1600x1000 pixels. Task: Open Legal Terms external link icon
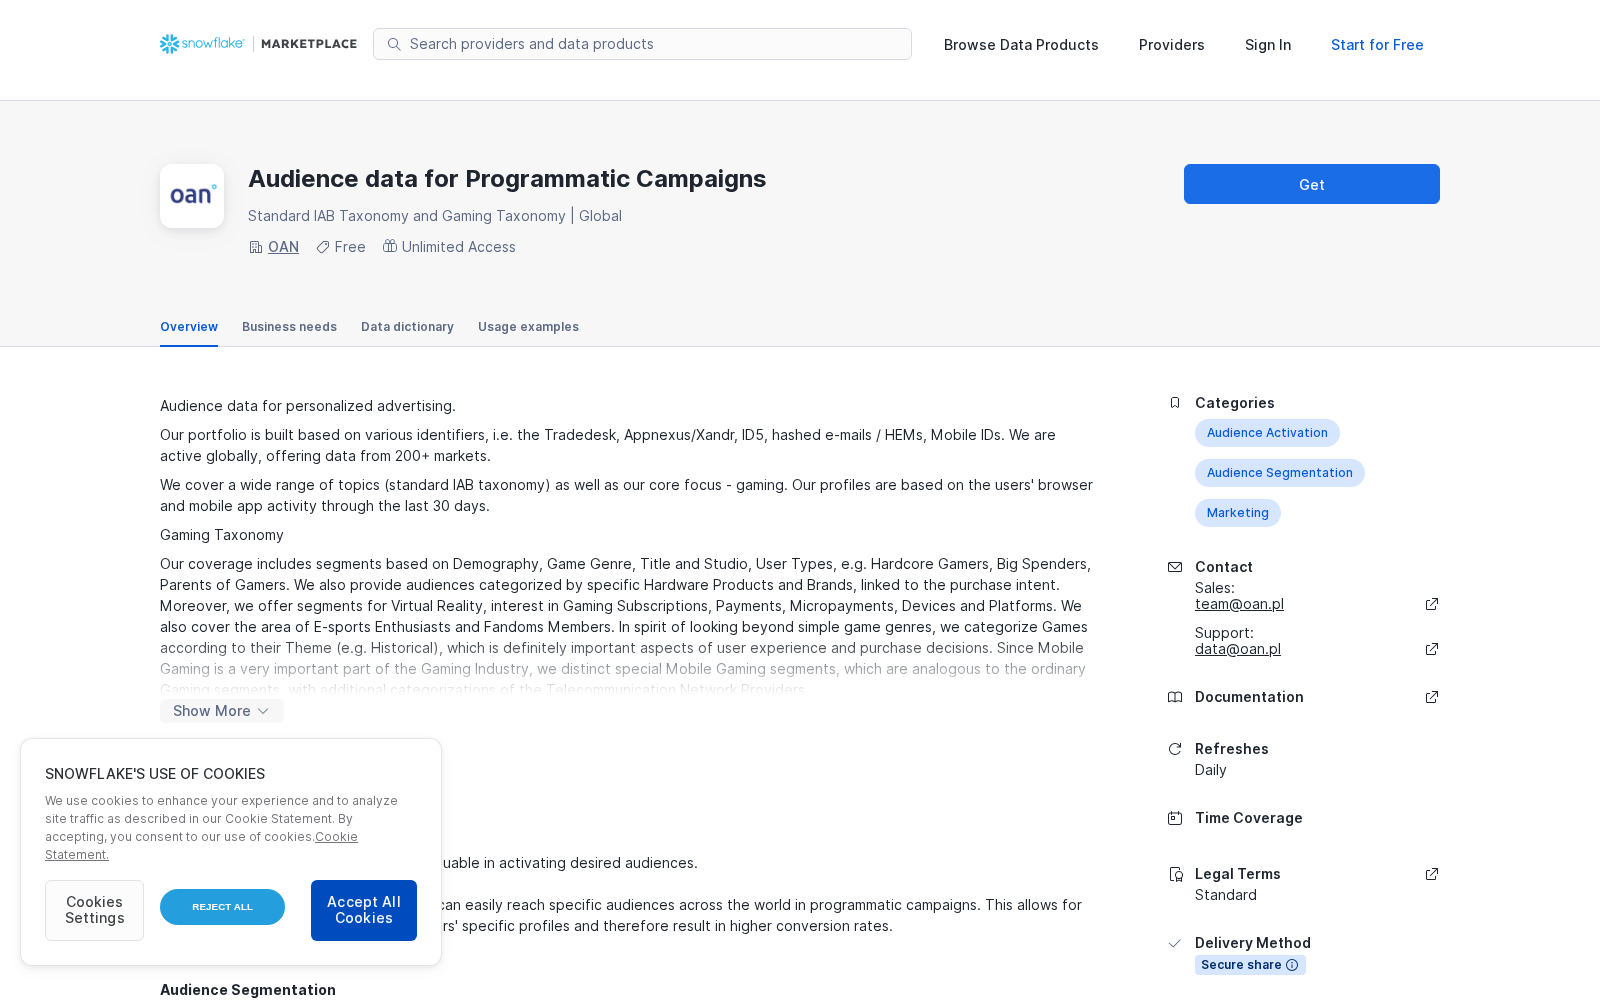pyautogui.click(x=1432, y=874)
